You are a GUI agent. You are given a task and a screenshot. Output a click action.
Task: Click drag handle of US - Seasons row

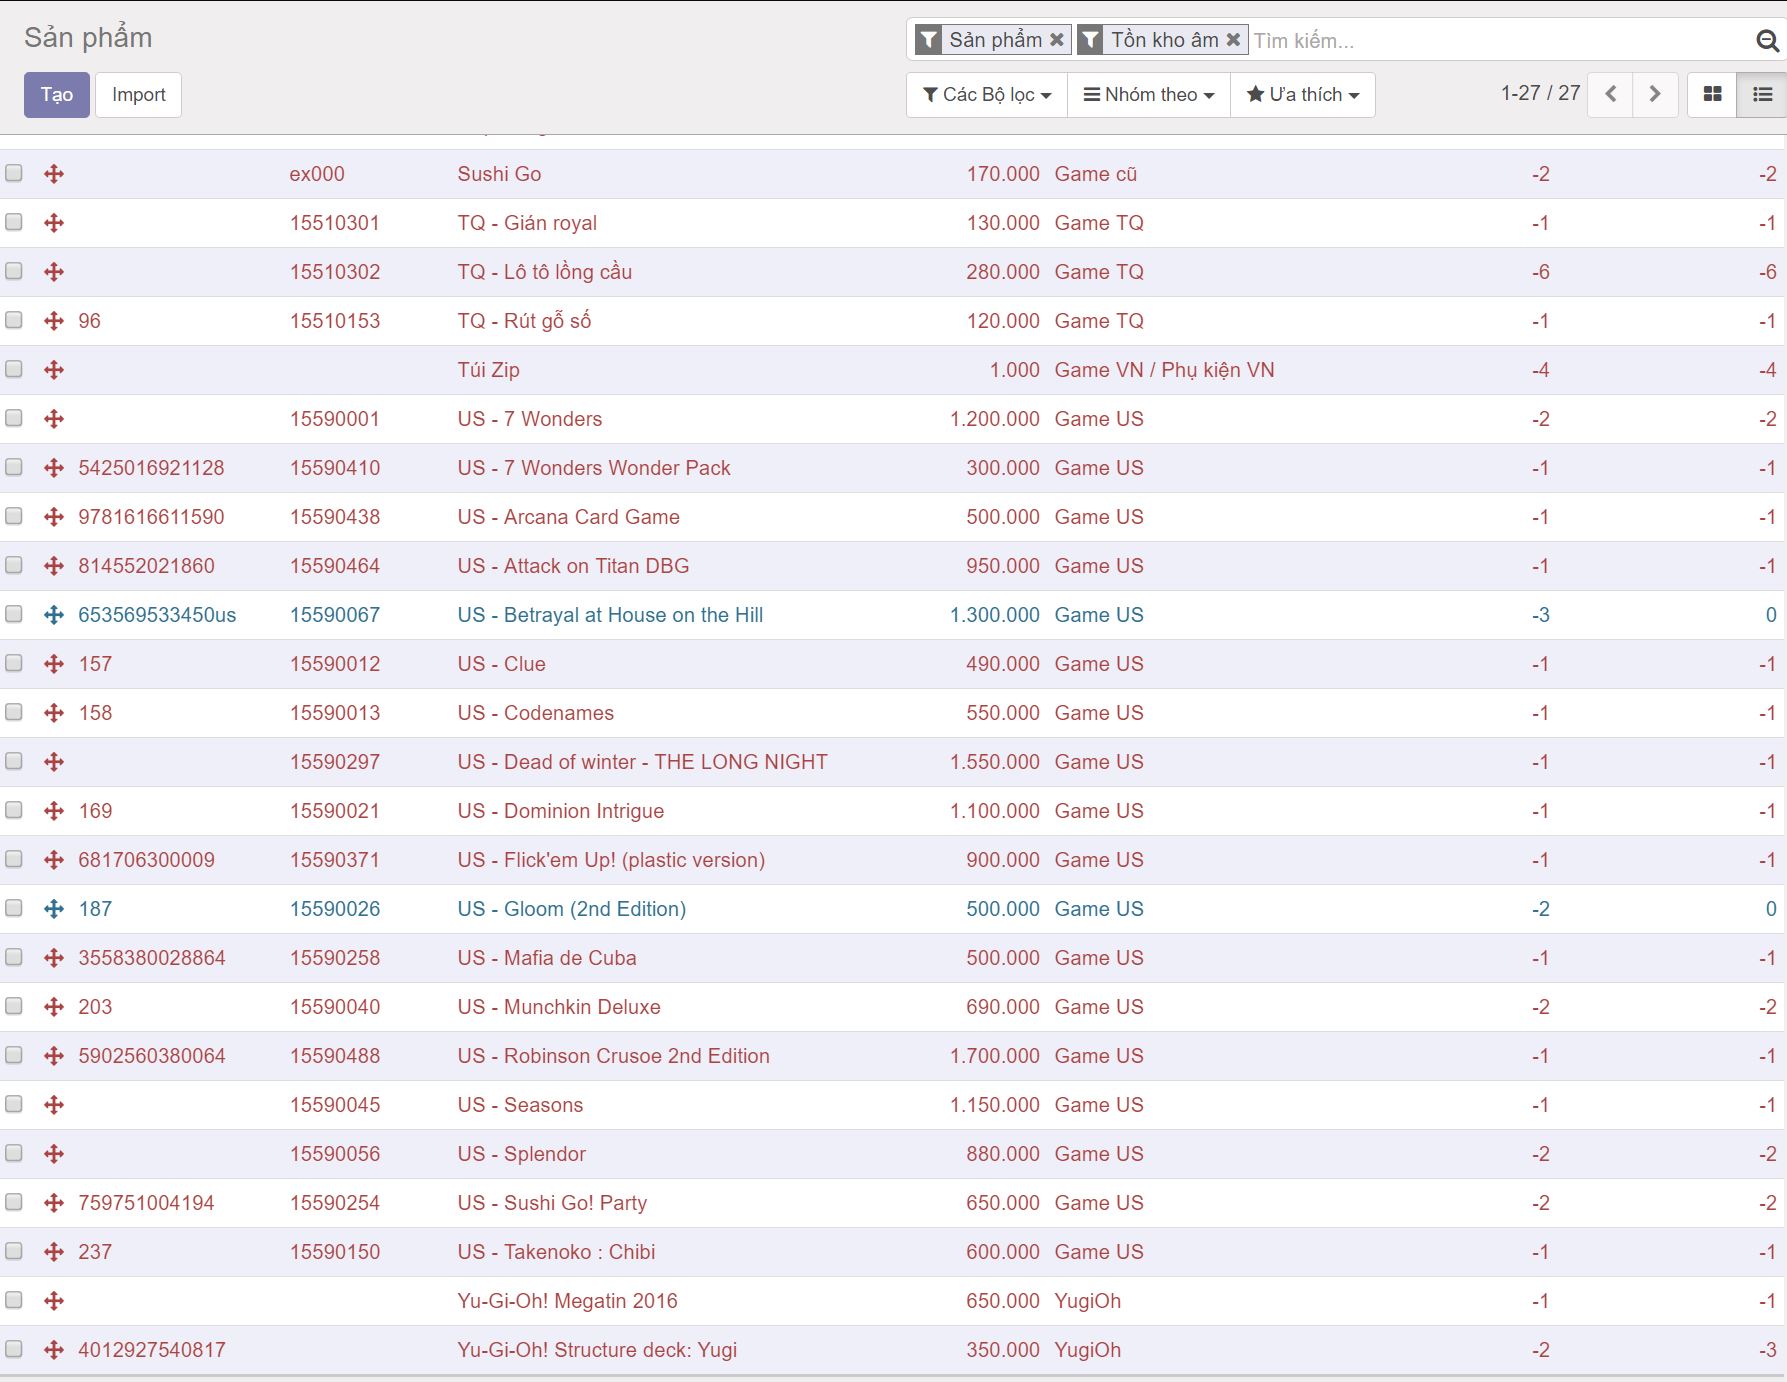click(54, 1105)
